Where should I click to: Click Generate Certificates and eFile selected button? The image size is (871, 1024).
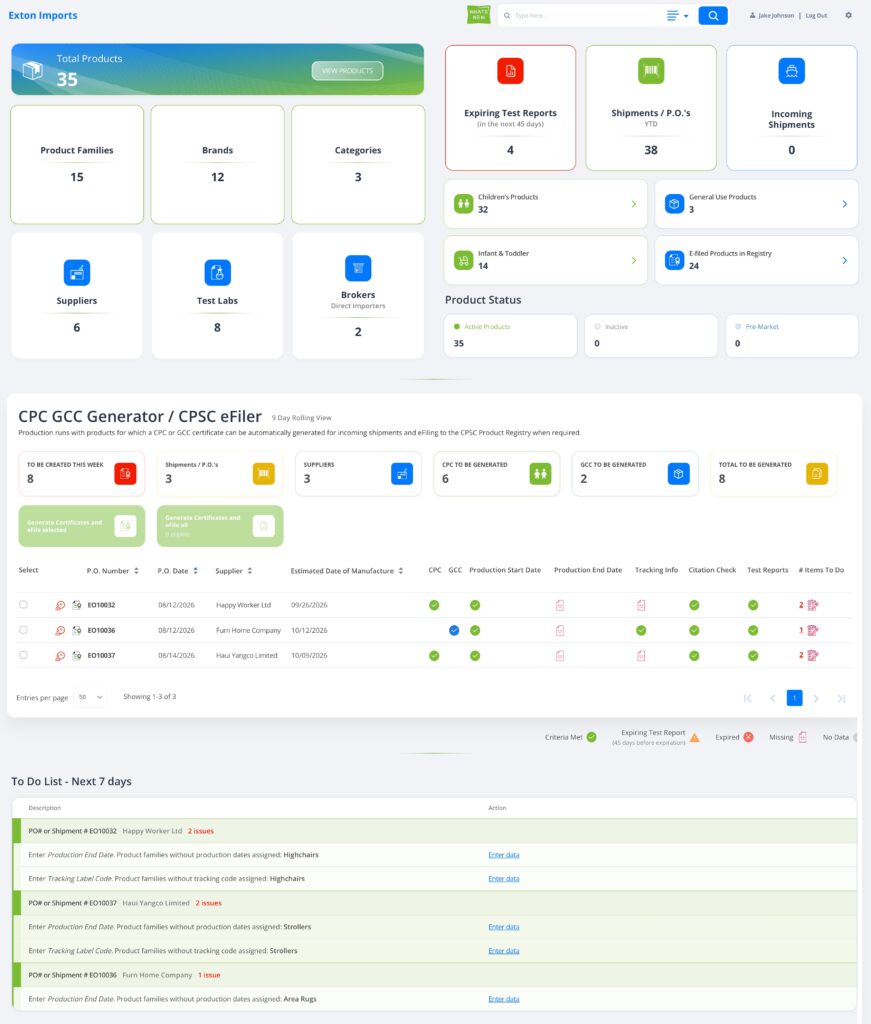(x=82, y=526)
